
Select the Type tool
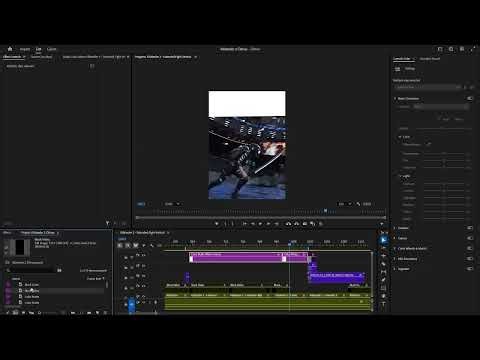pyautogui.click(x=383, y=304)
